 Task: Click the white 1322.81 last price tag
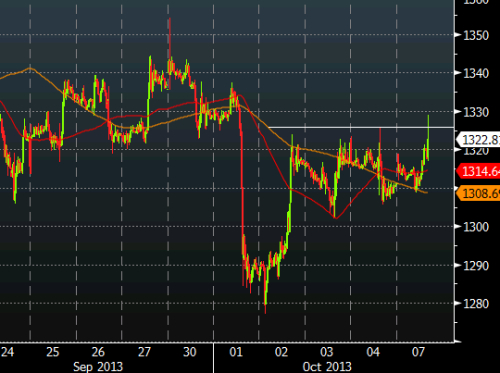pos(478,140)
